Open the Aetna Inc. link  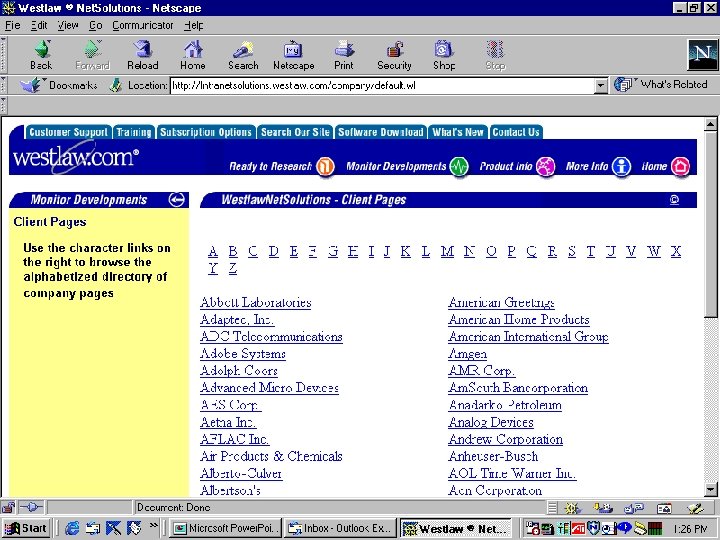(x=228, y=422)
